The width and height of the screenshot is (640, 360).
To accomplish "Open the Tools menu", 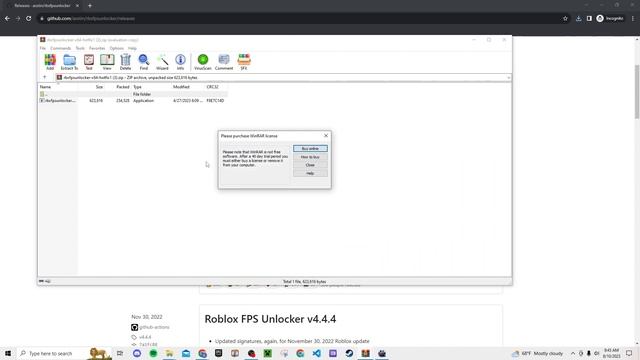I will pos(80,48).
